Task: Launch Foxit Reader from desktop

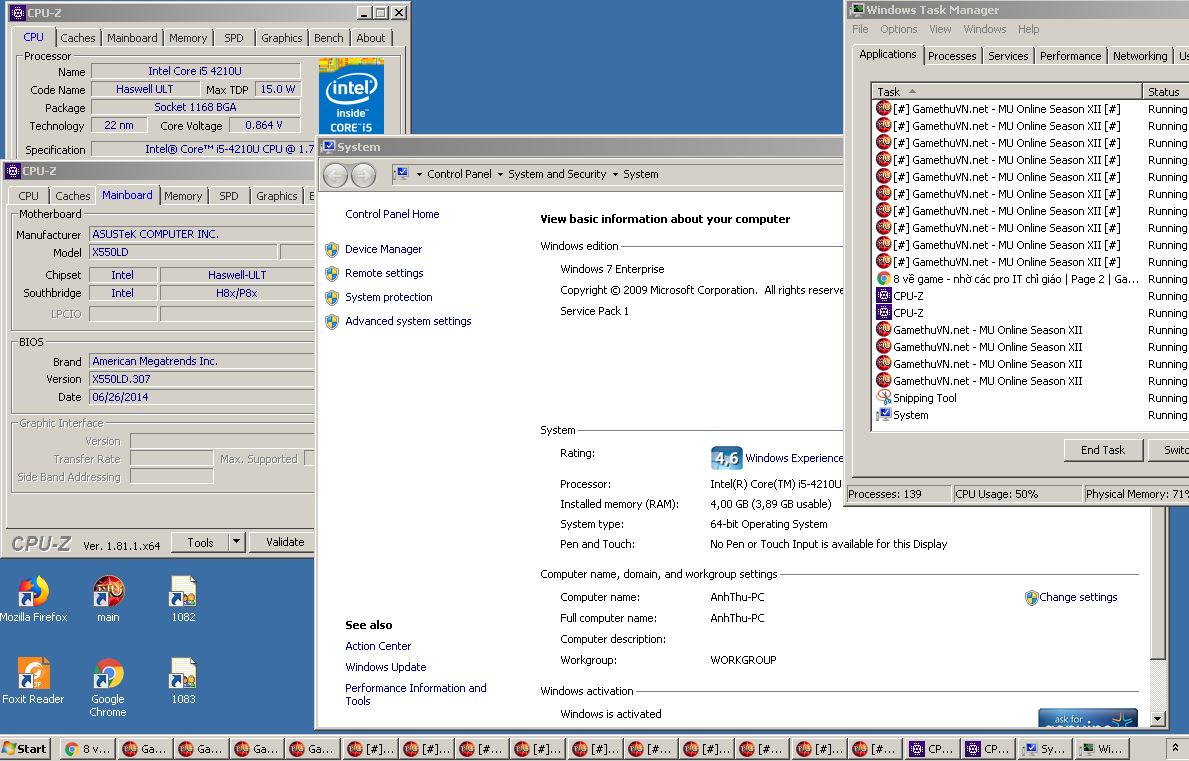Action: [33, 681]
